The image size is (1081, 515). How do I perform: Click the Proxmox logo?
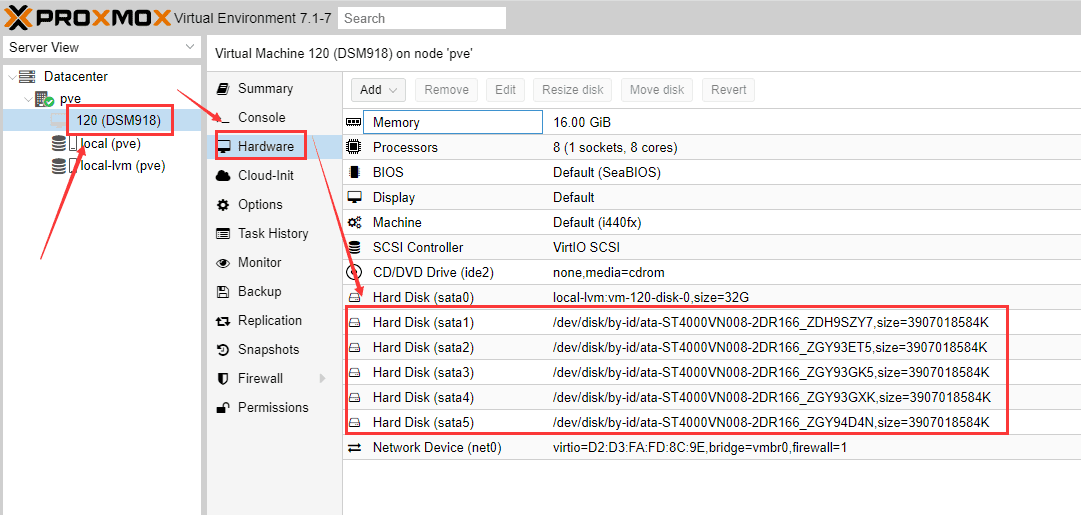pyautogui.click(x=88, y=17)
